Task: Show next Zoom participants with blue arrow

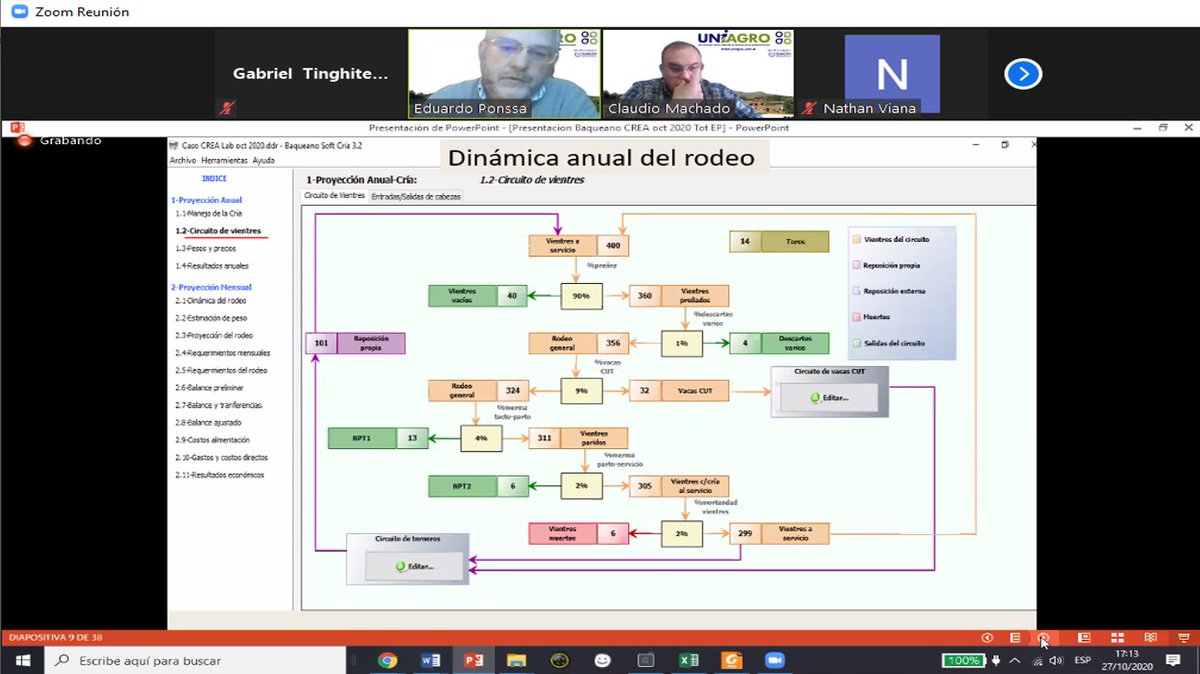Action: point(1023,74)
